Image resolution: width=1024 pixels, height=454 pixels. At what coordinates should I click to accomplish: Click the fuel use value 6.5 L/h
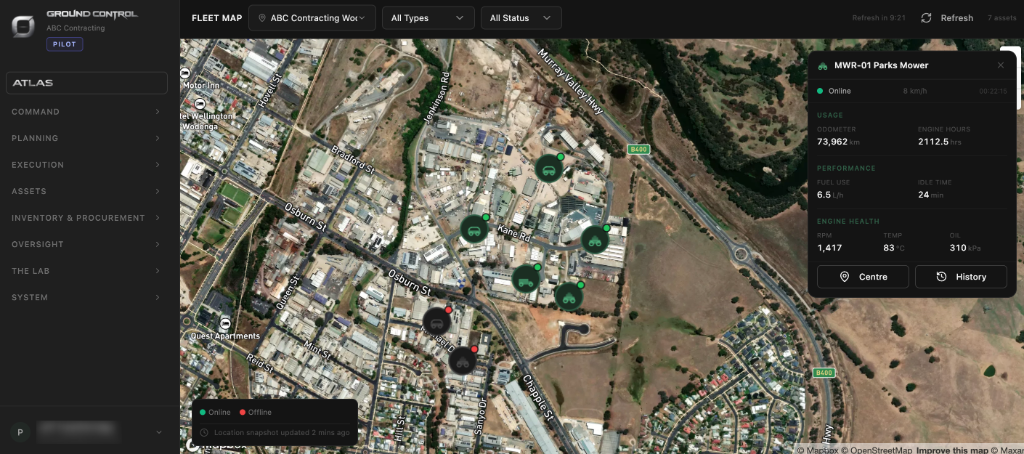(831, 195)
